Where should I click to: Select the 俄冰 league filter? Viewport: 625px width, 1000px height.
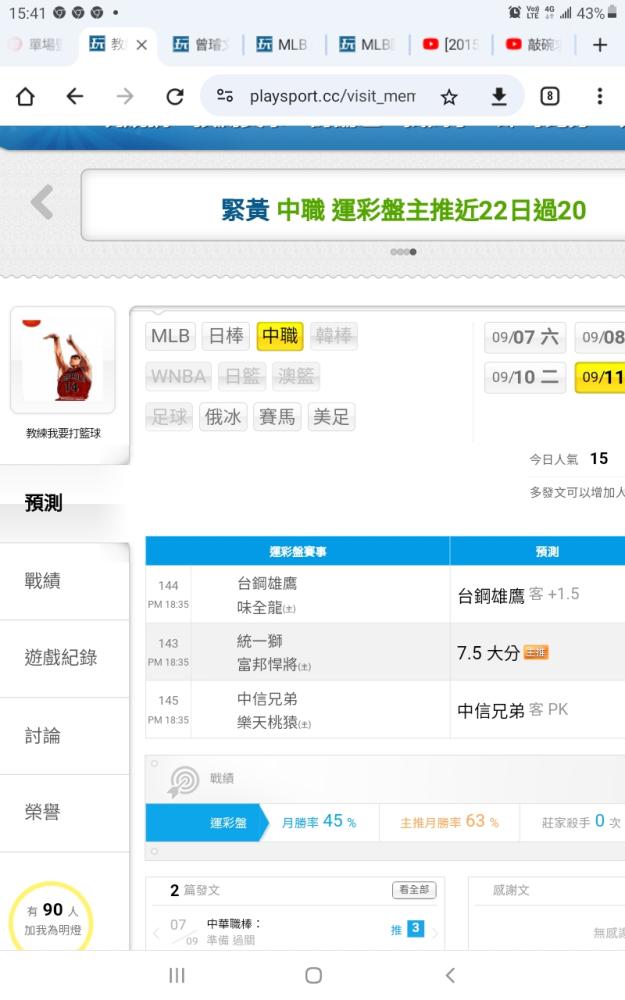coord(223,417)
